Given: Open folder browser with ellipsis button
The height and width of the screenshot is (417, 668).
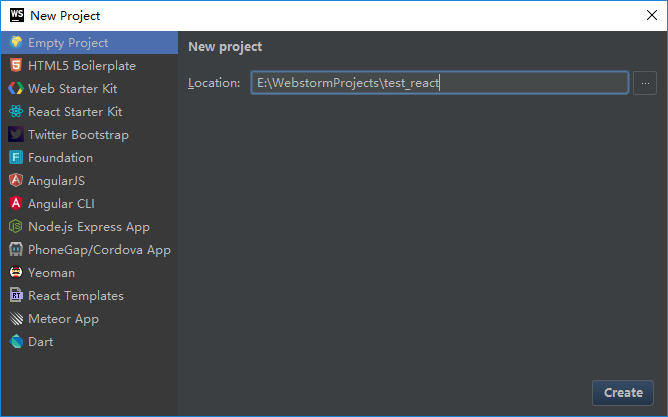Looking at the screenshot, I should [645, 83].
